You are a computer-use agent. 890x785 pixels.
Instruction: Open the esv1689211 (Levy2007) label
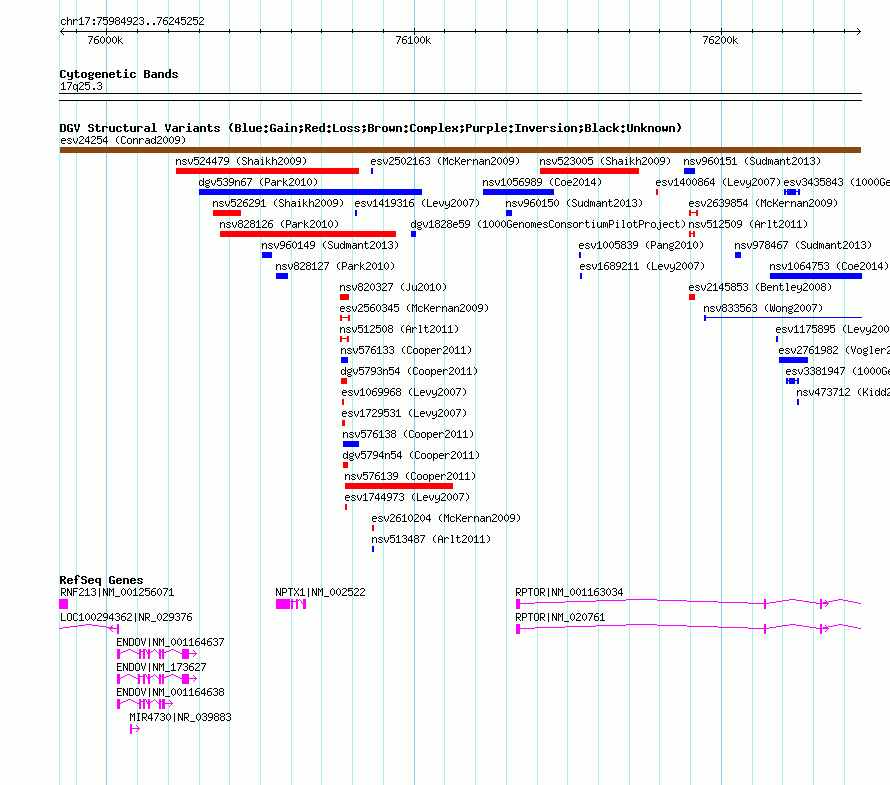[642, 266]
